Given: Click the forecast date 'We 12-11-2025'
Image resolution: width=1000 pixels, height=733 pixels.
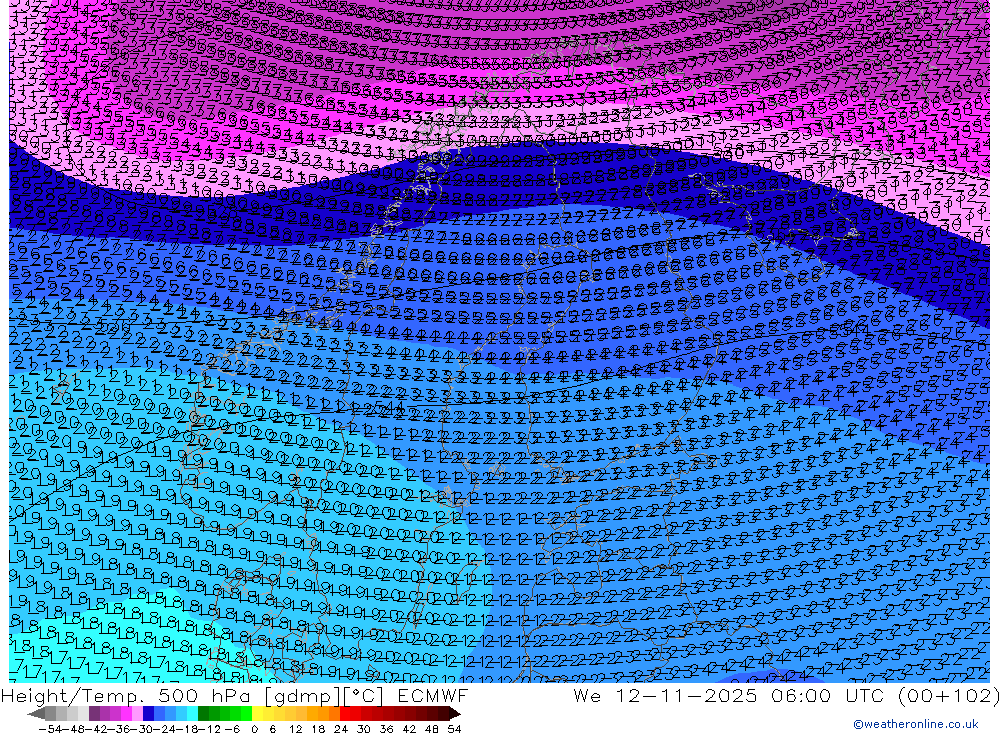Looking at the screenshot, I should [x=665, y=695].
